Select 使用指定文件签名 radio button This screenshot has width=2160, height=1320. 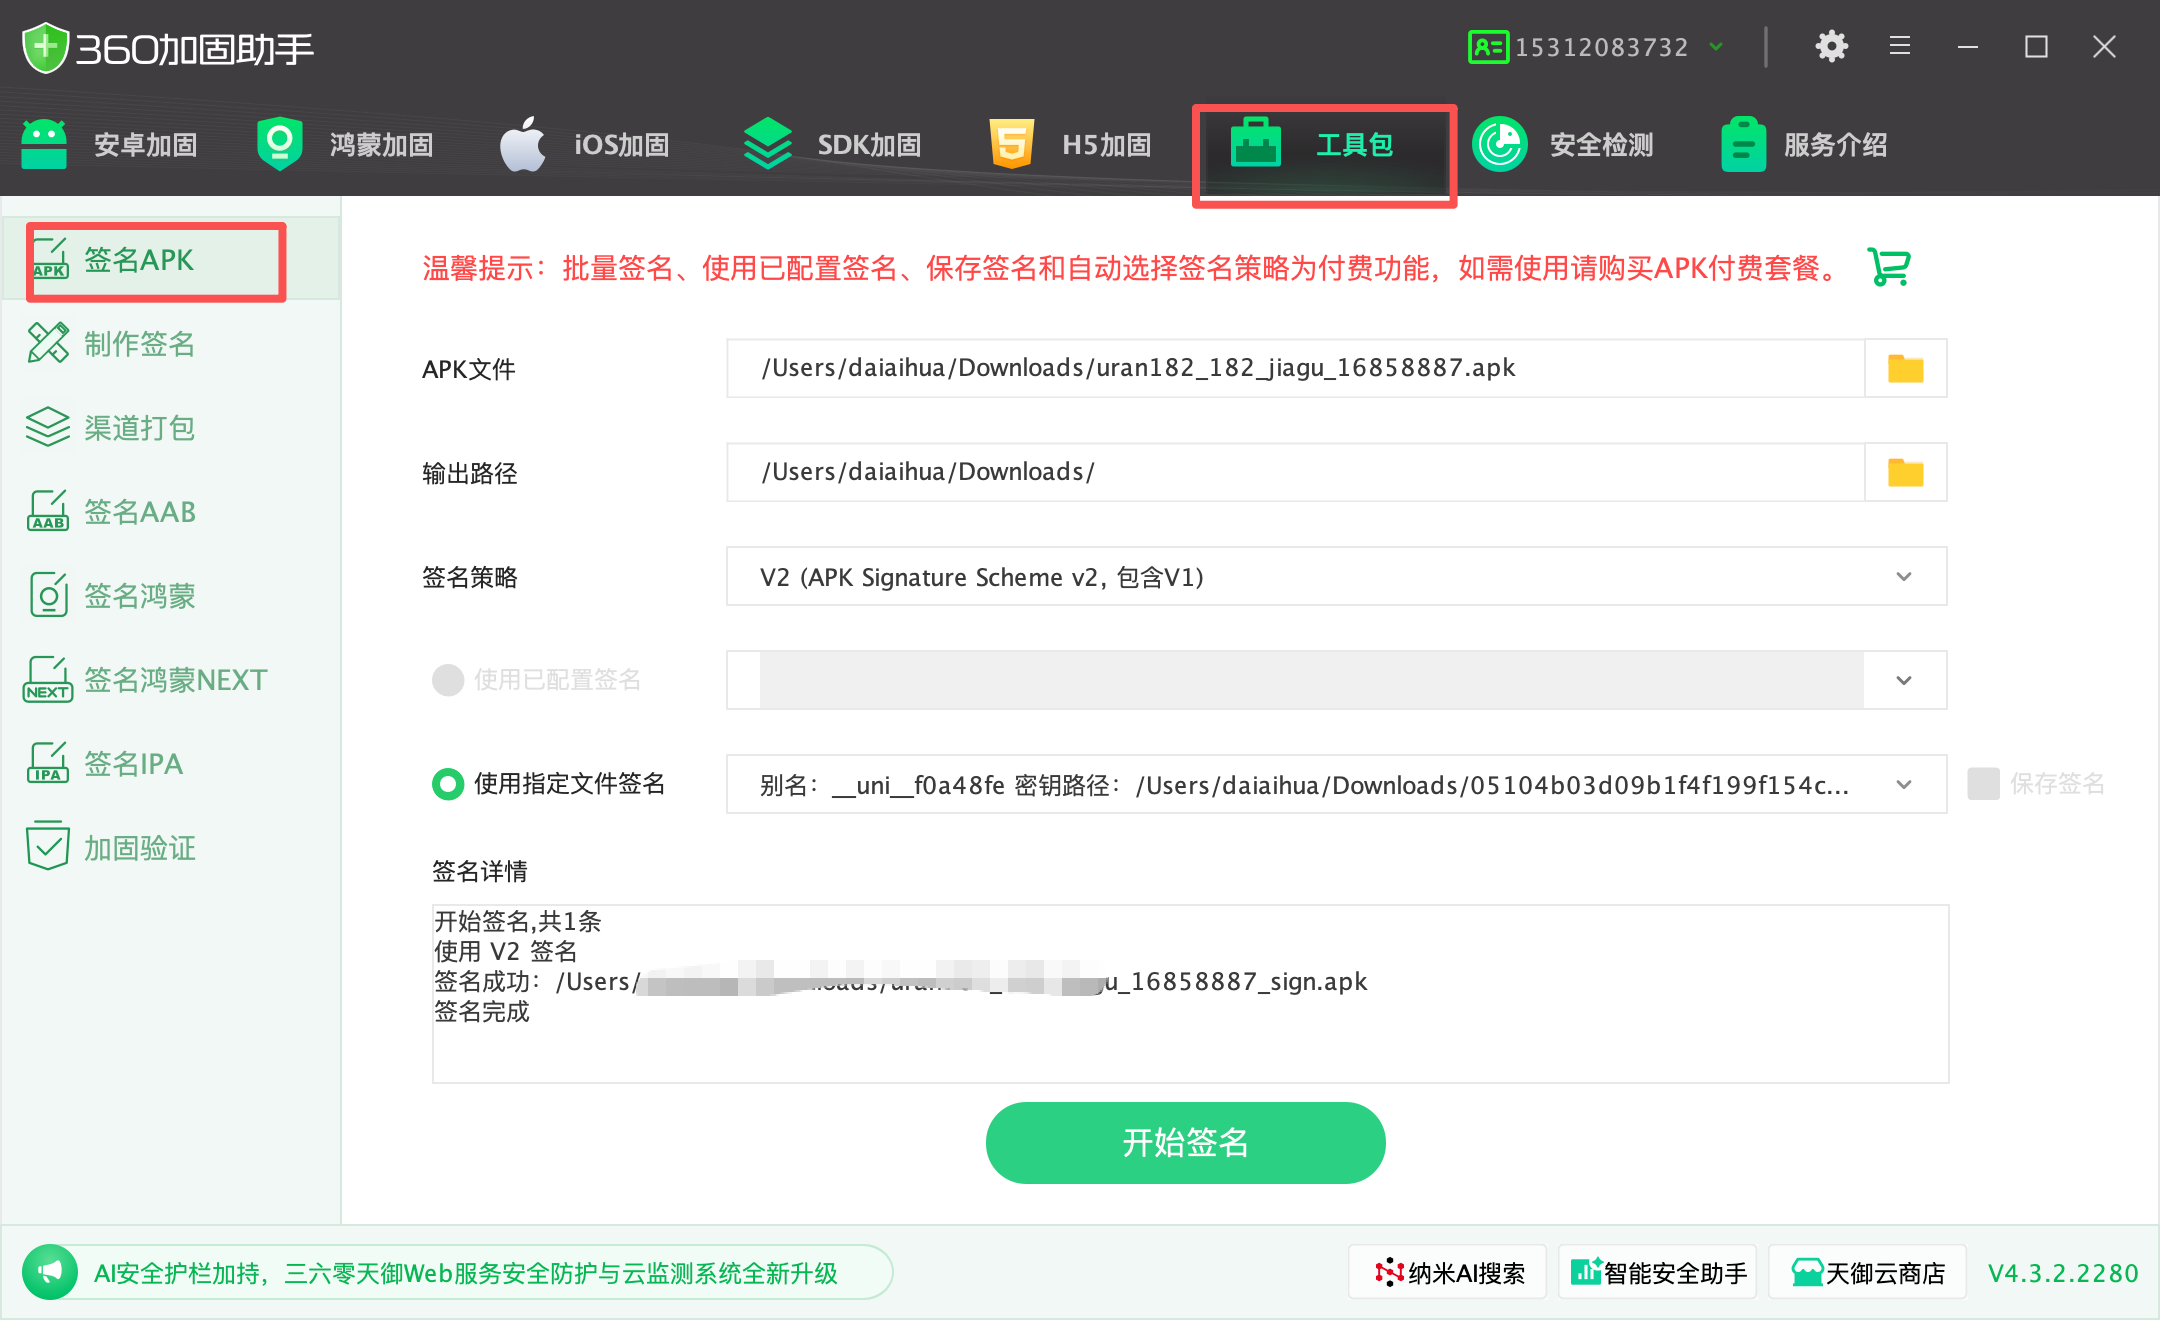pos(448,784)
